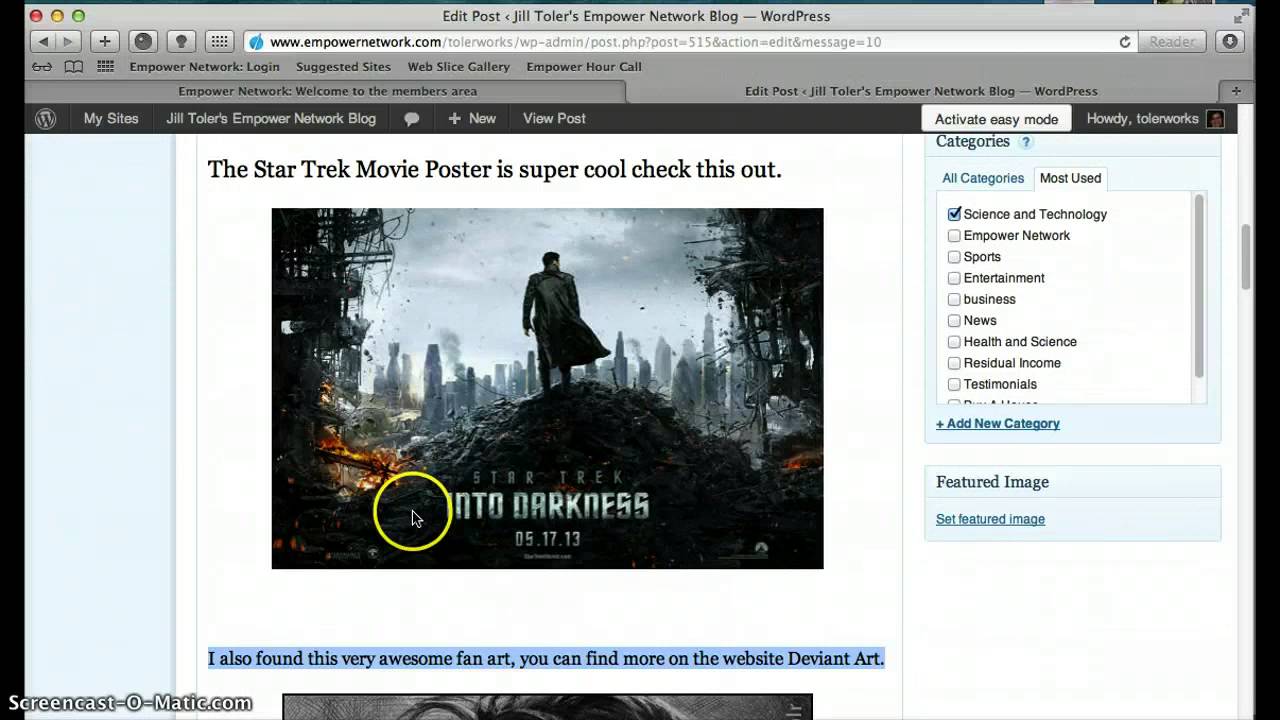Go forward with Safari's forward arrow
This screenshot has width=1280, height=720.
pyautogui.click(x=68, y=42)
